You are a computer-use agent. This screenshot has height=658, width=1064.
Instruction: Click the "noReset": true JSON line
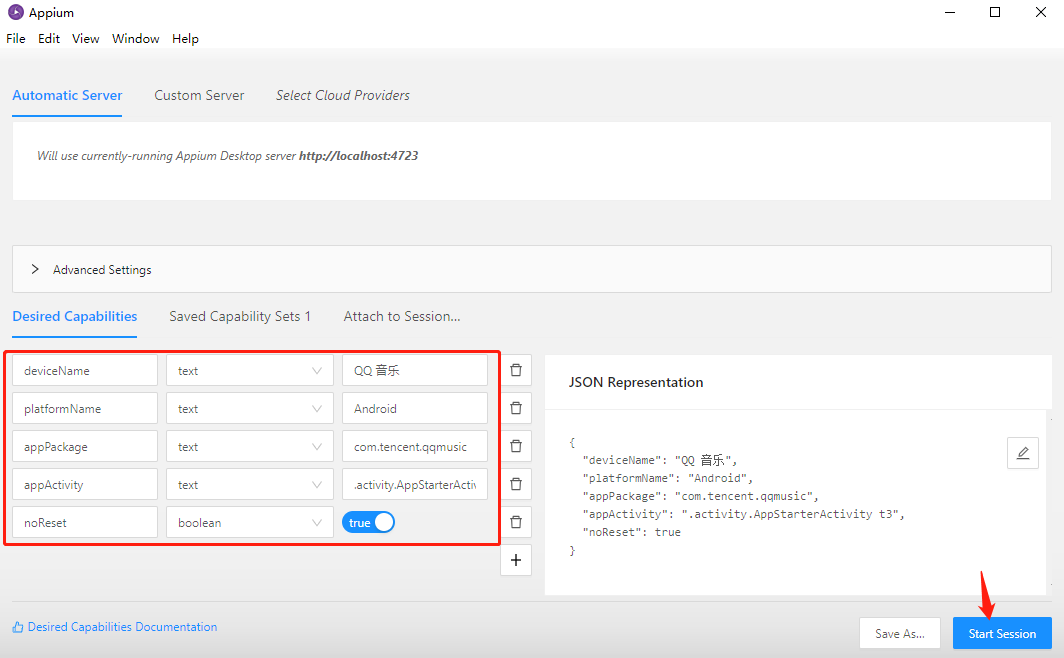click(631, 533)
